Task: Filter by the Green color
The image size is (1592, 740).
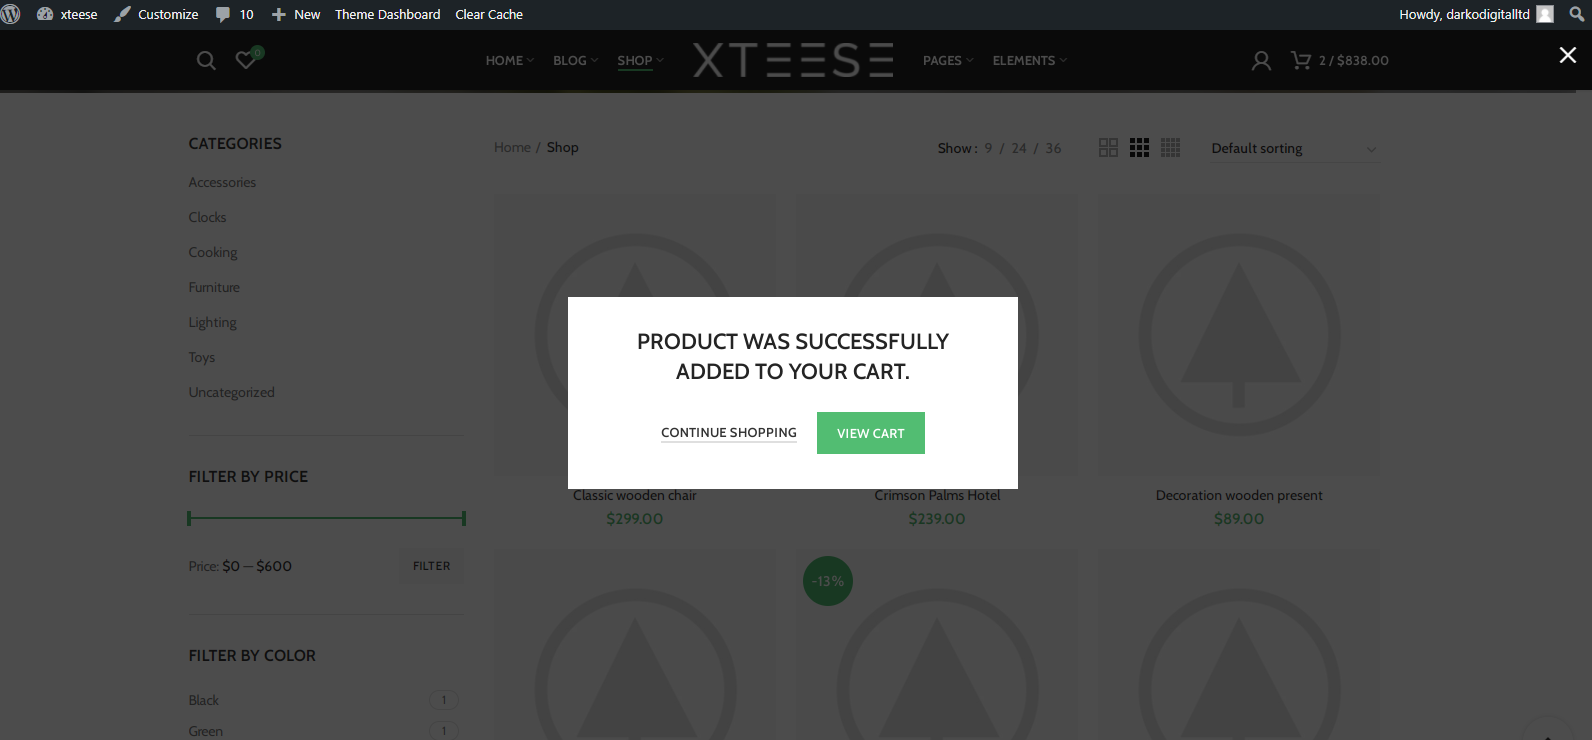Action: click(206, 731)
